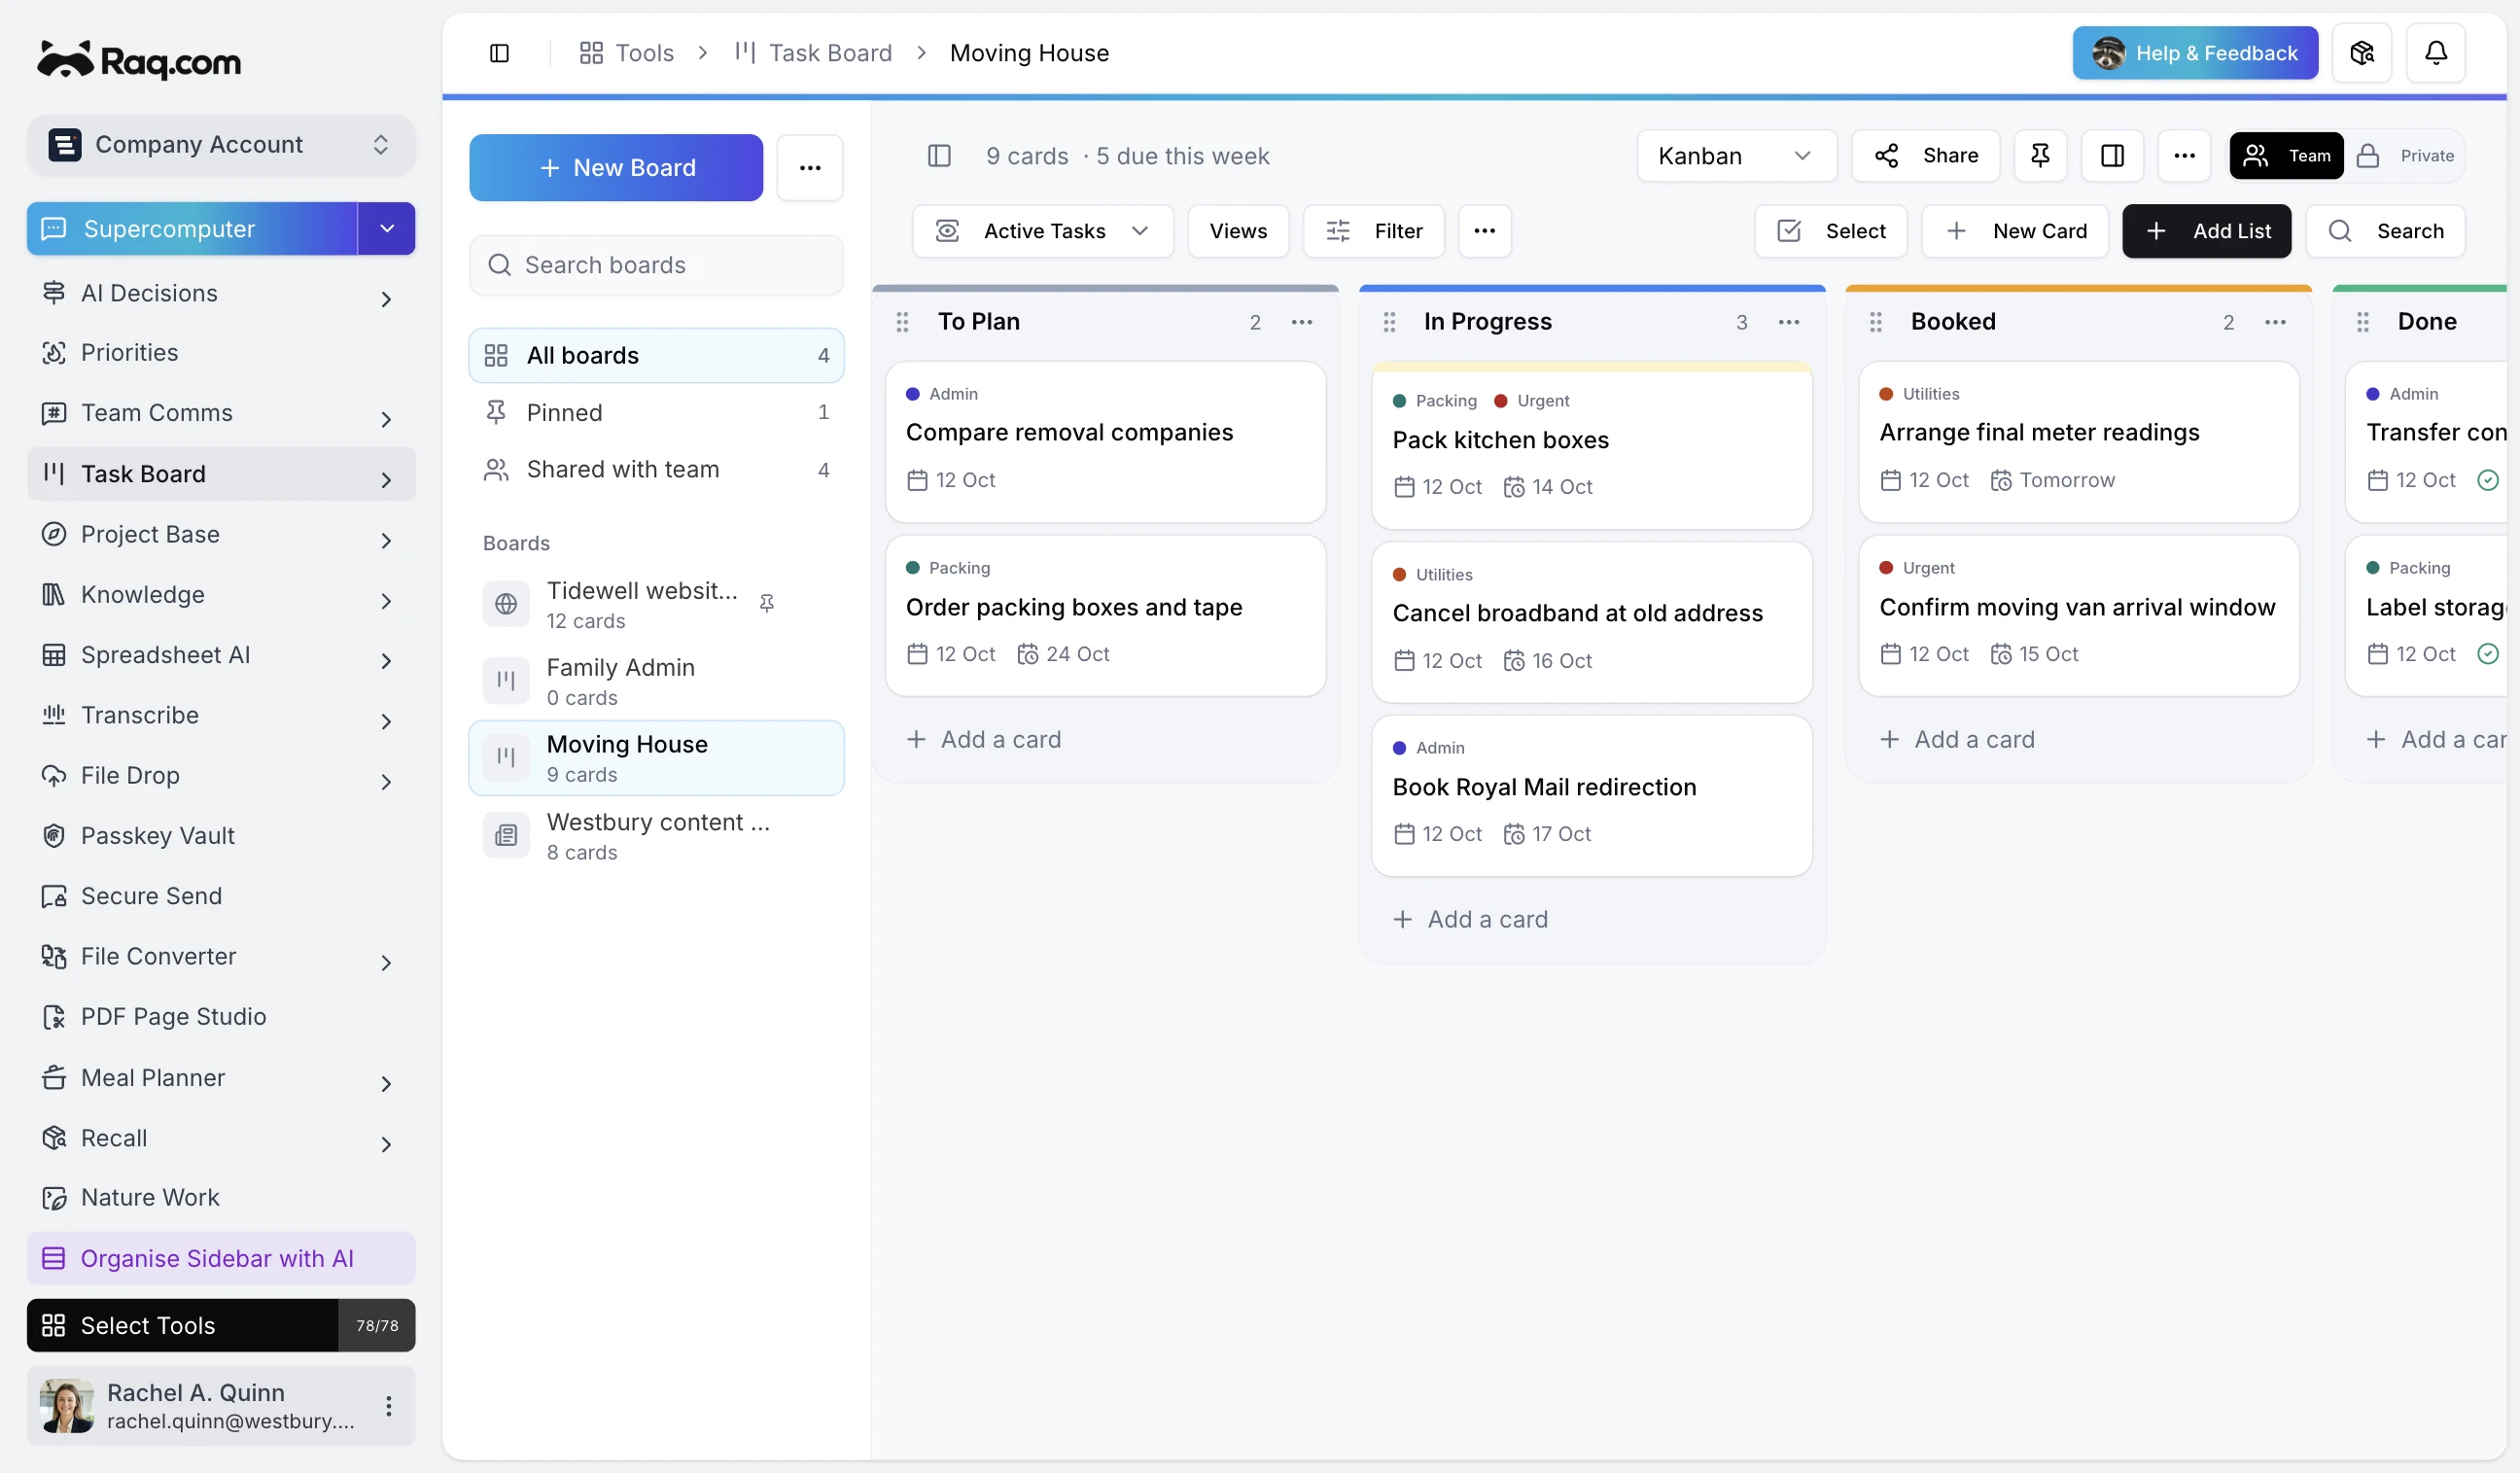Image resolution: width=2520 pixels, height=1473 pixels.
Task: Switch board visibility to Team
Action: 2286,156
